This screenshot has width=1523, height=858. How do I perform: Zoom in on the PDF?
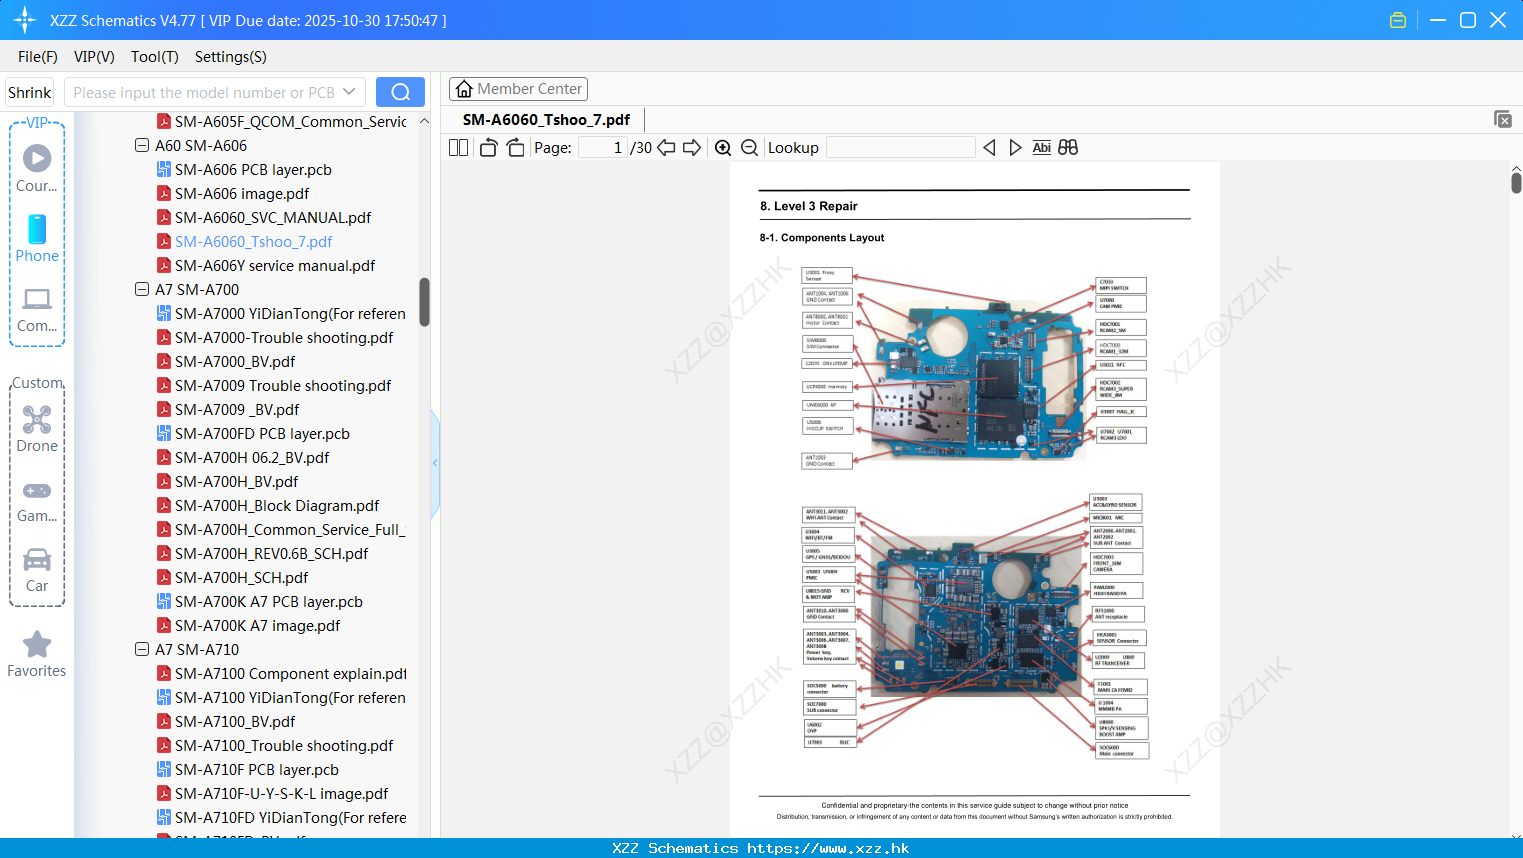pos(723,148)
